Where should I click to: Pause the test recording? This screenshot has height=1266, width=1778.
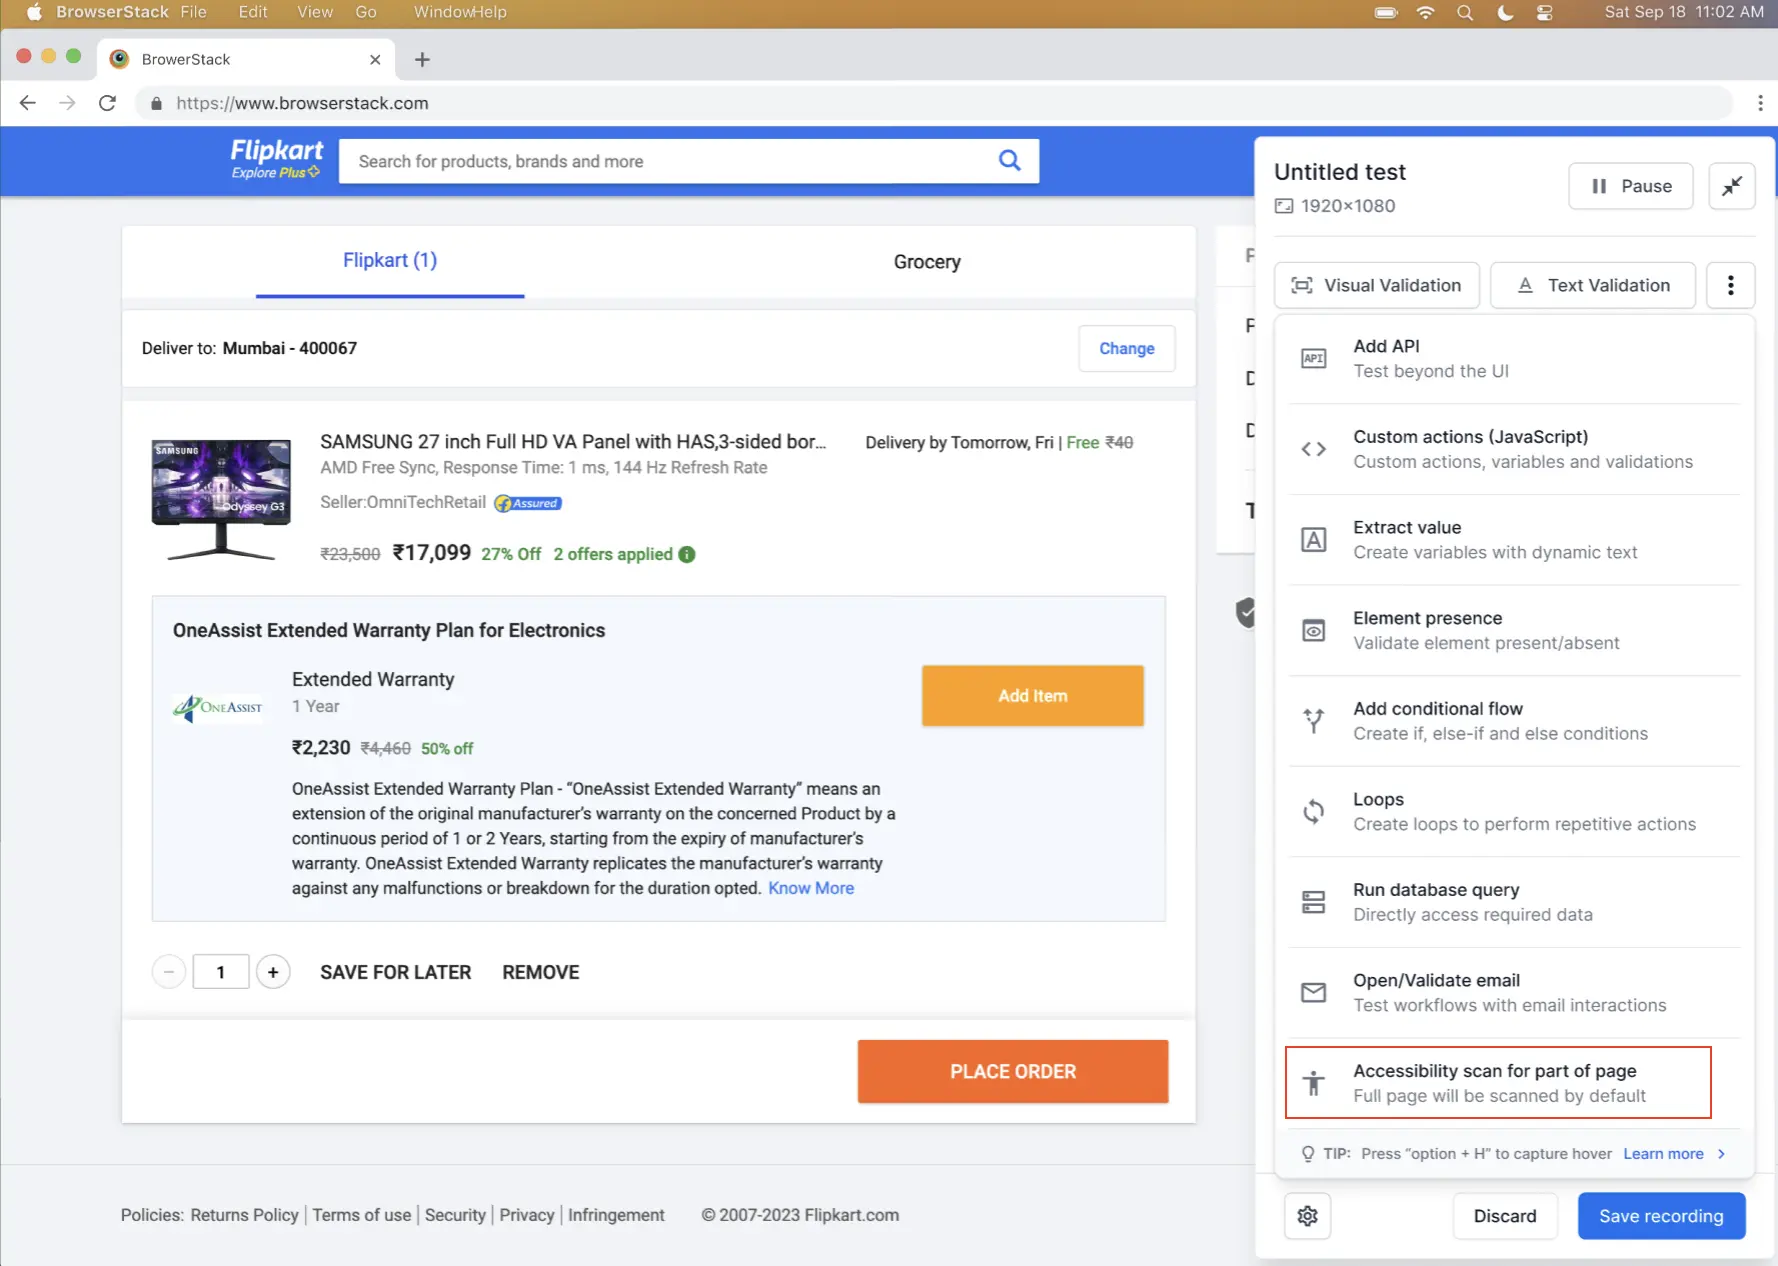click(1630, 186)
